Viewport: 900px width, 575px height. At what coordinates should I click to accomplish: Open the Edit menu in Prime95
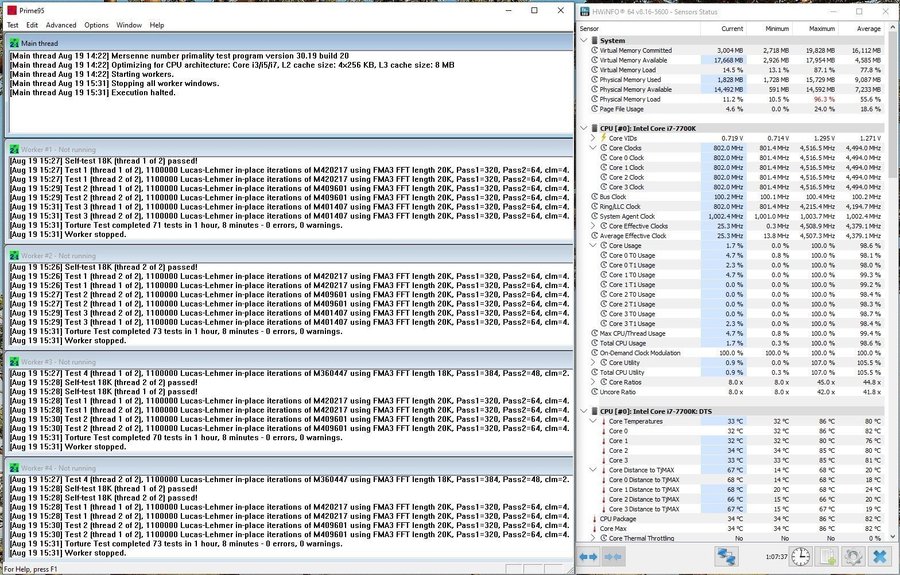coord(32,25)
